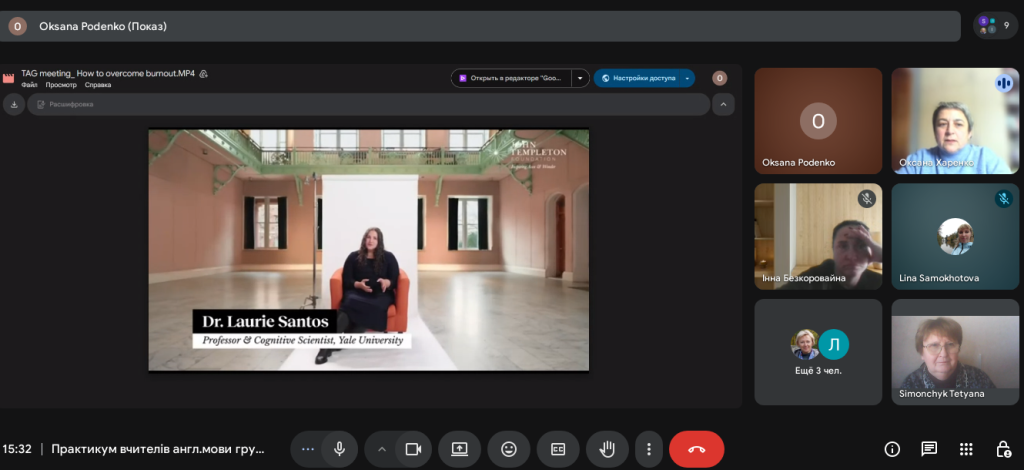Expand video settings arrow beside camera
The height and width of the screenshot is (470, 1024).
pyautogui.click(x=381, y=449)
